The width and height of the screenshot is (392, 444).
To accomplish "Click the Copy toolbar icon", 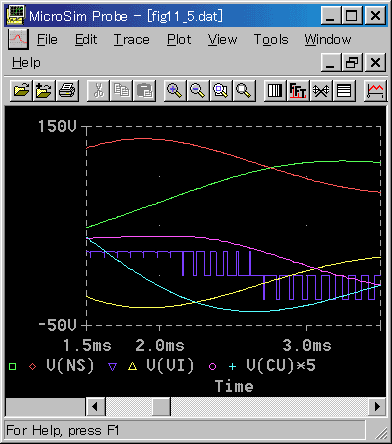I will [x=121, y=90].
